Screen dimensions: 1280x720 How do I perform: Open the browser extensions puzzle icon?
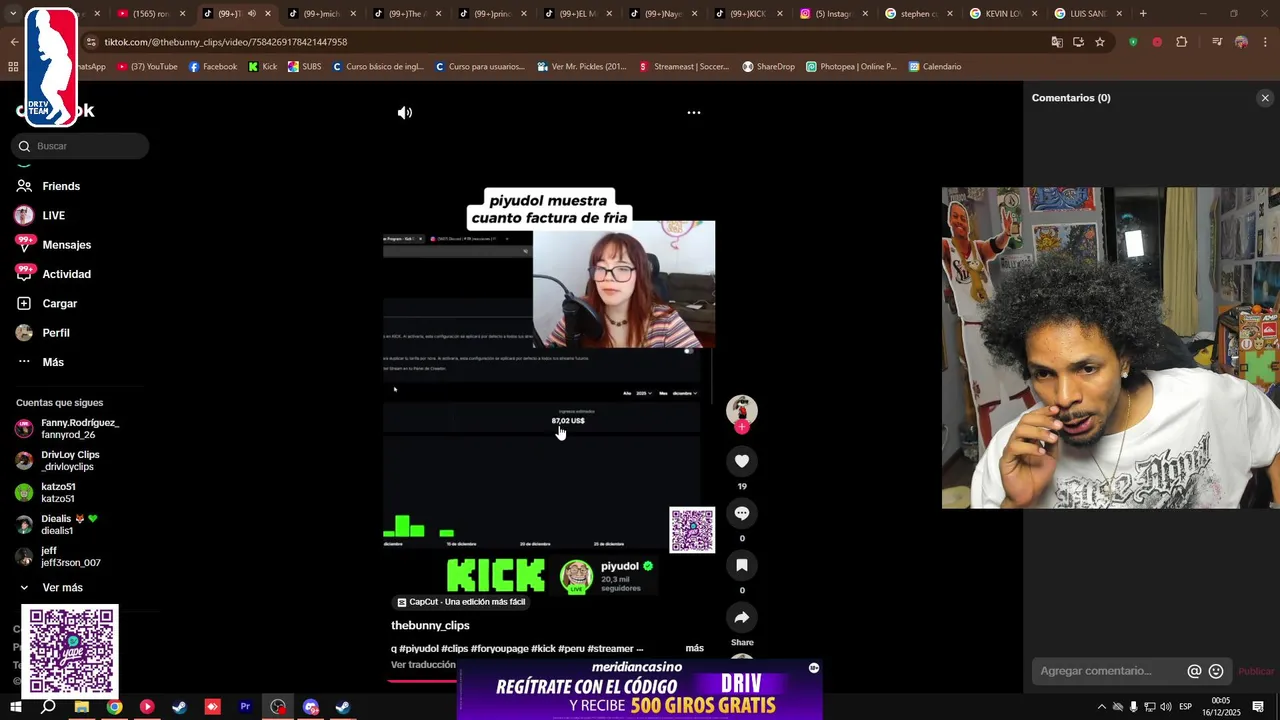pos(1182,42)
